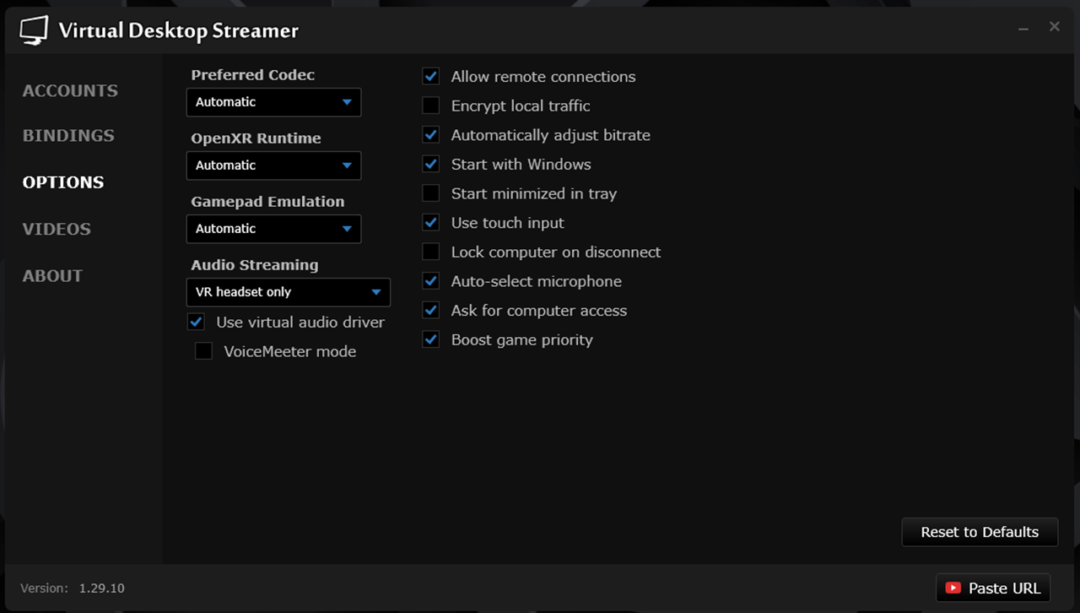This screenshot has width=1080, height=613.
Task: Enable Encrypt local traffic checkbox
Action: click(431, 106)
